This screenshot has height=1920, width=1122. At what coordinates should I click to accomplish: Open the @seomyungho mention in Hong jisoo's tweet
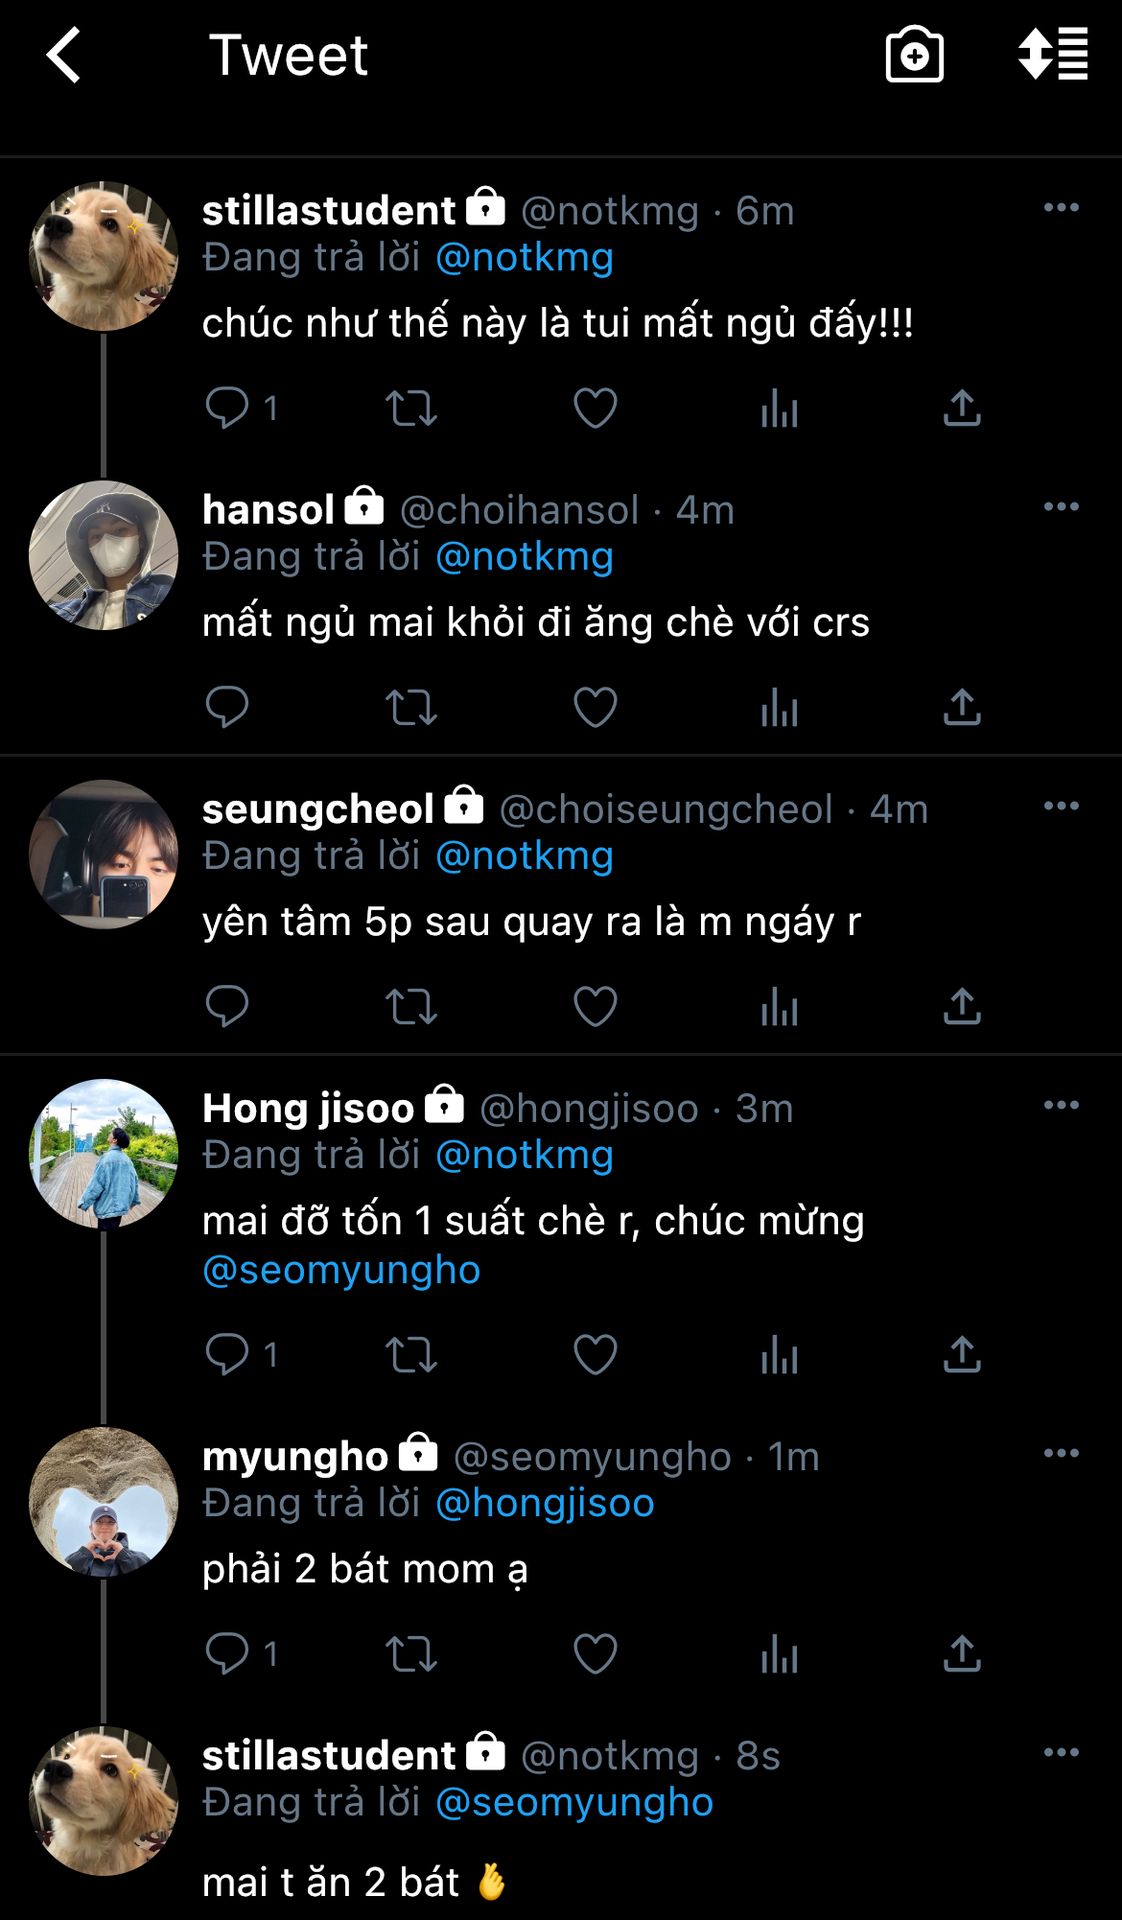point(341,1270)
